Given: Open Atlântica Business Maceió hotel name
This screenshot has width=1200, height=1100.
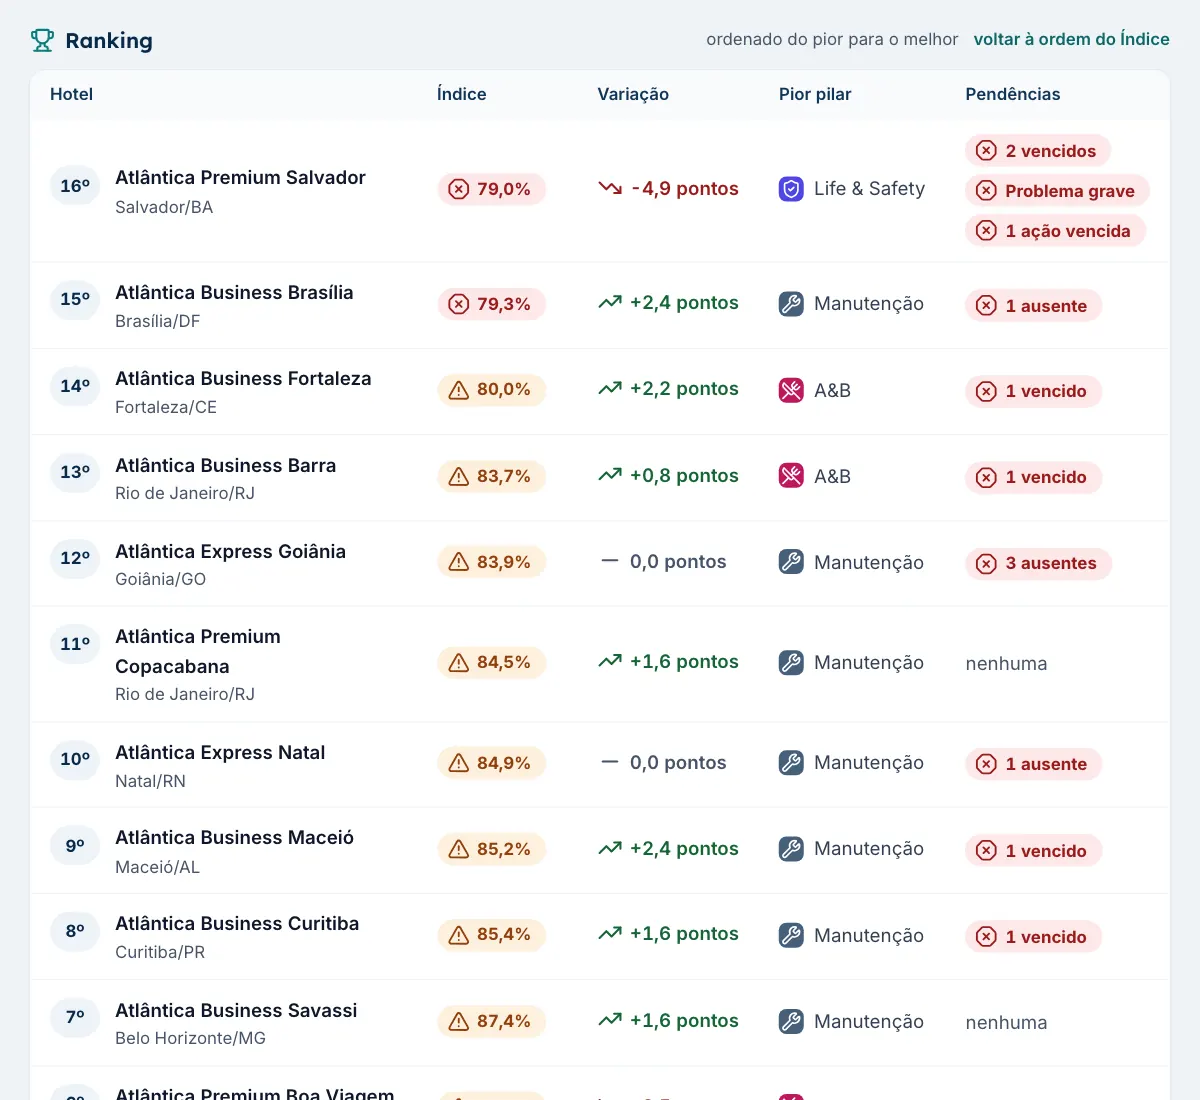Looking at the screenshot, I should pyautogui.click(x=234, y=837).
